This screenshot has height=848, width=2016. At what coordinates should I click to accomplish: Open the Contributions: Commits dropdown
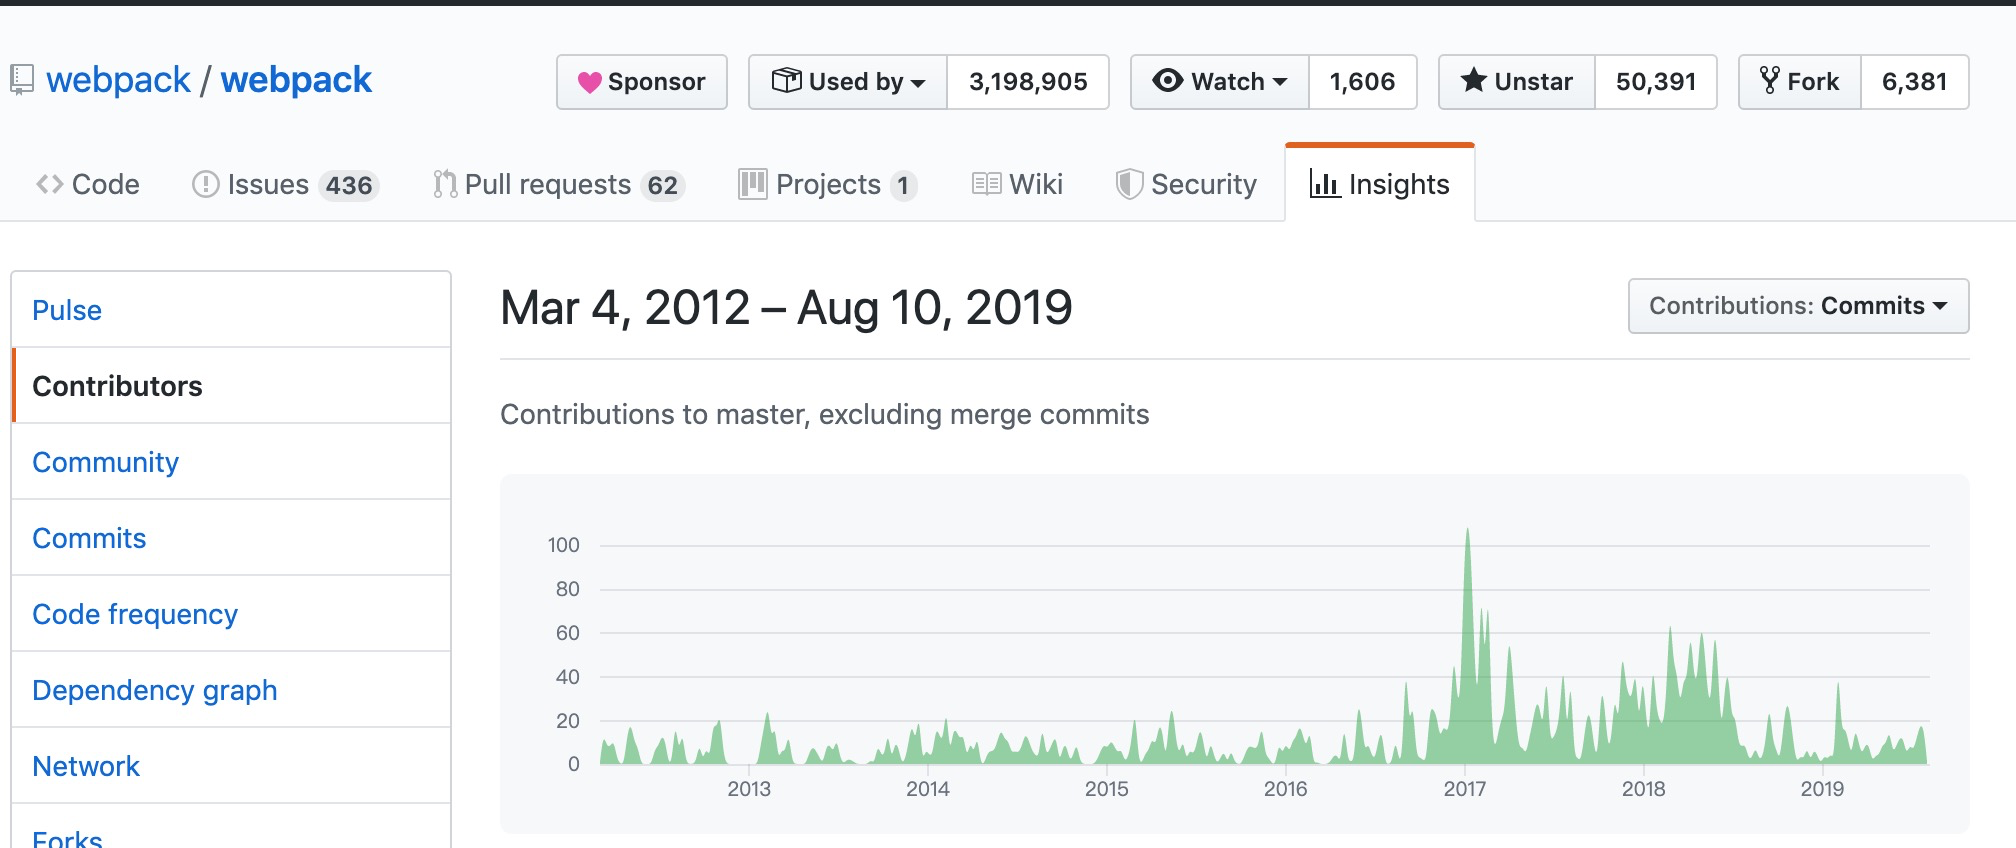click(1798, 306)
